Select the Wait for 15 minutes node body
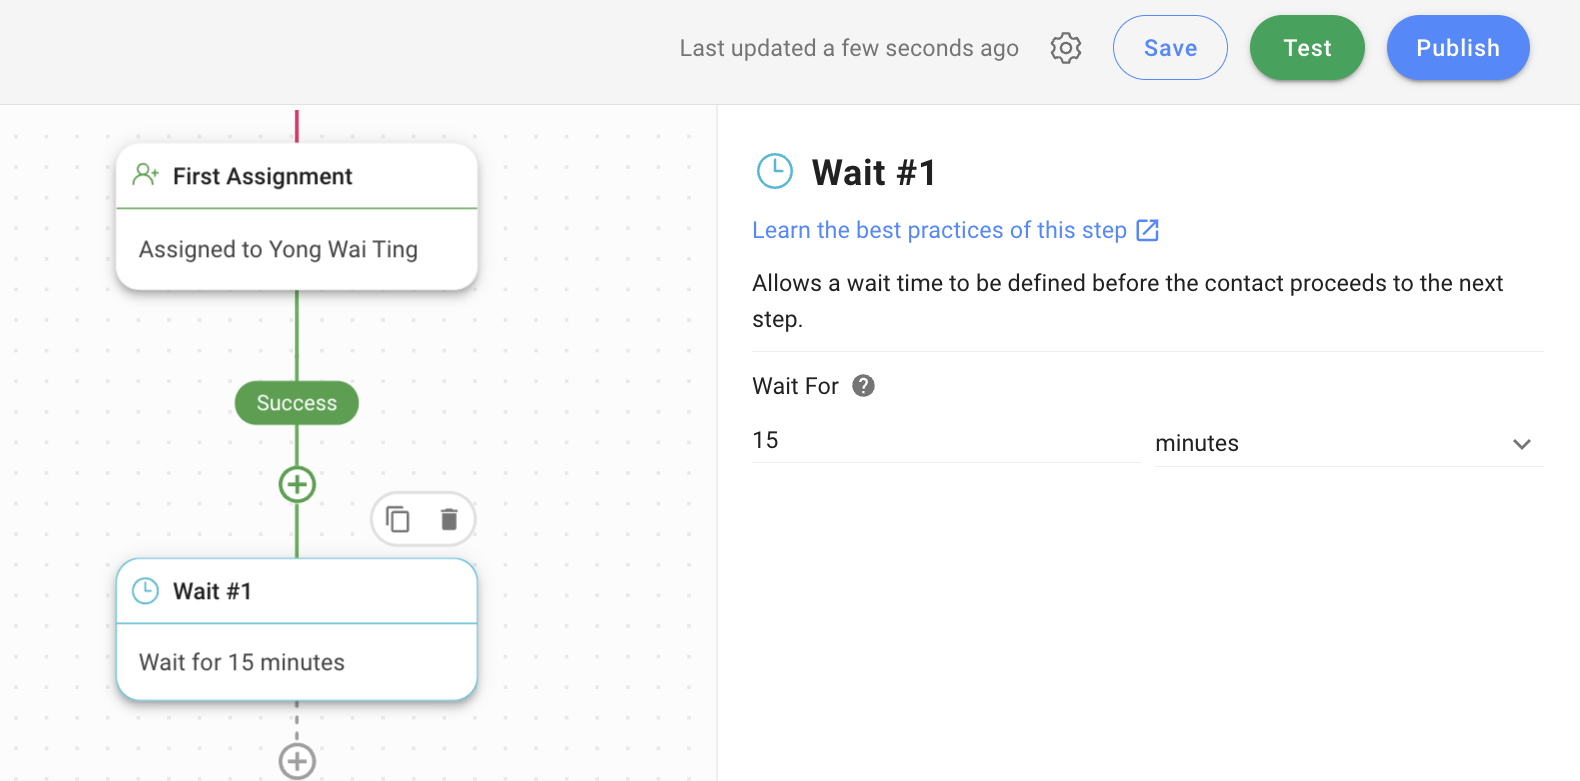 pyautogui.click(x=297, y=662)
